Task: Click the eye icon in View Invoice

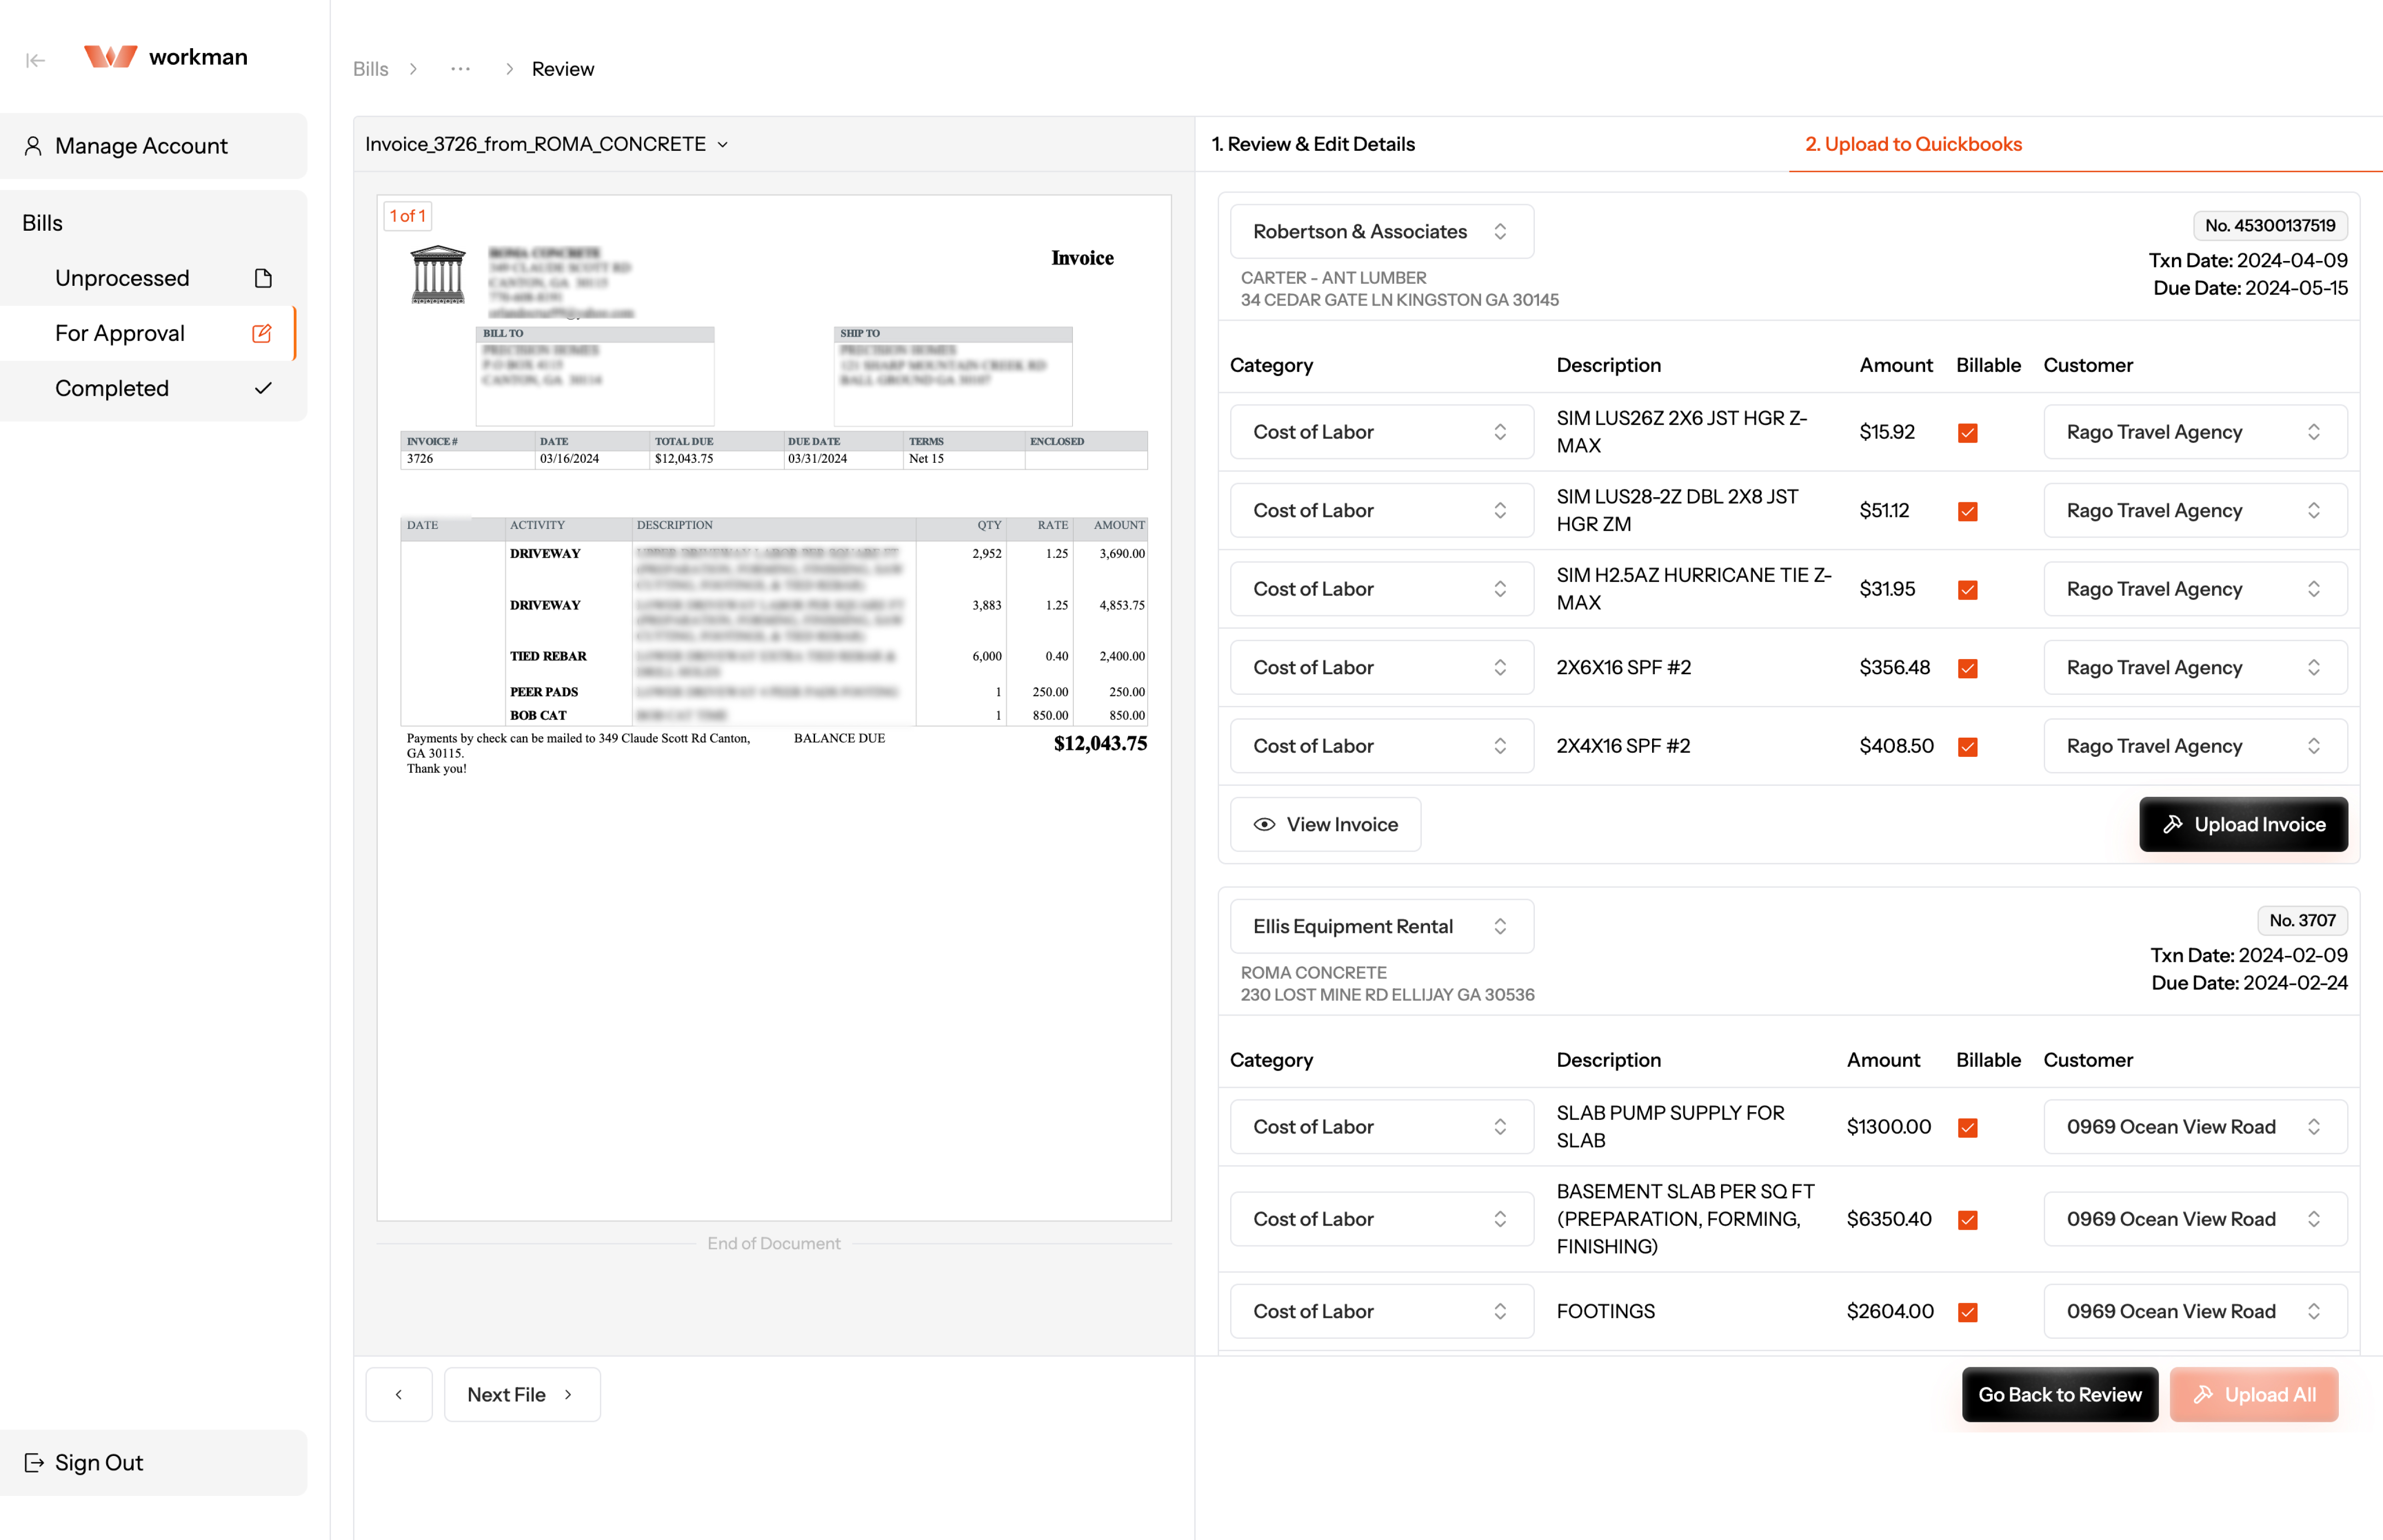Action: pos(1264,824)
